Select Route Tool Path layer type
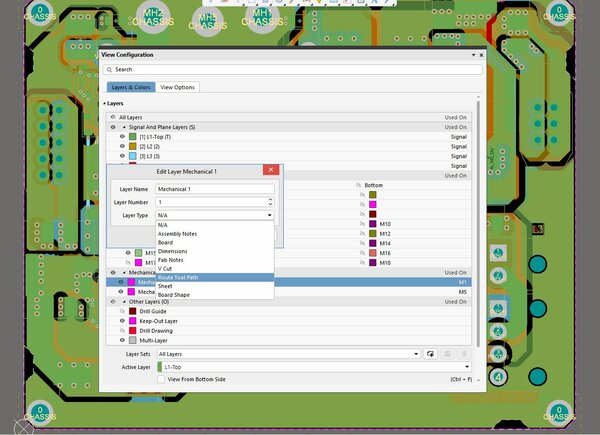The height and width of the screenshot is (435, 600). click(215, 277)
